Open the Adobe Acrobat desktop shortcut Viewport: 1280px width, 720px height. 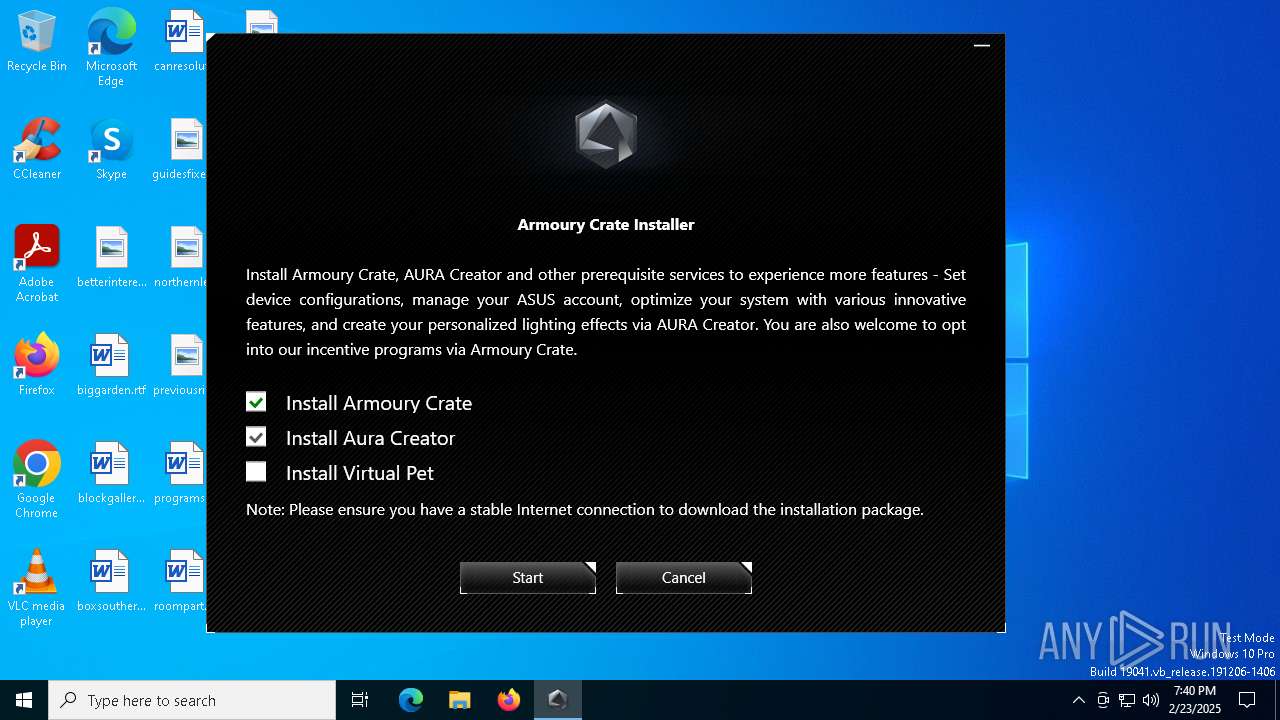[37, 263]
